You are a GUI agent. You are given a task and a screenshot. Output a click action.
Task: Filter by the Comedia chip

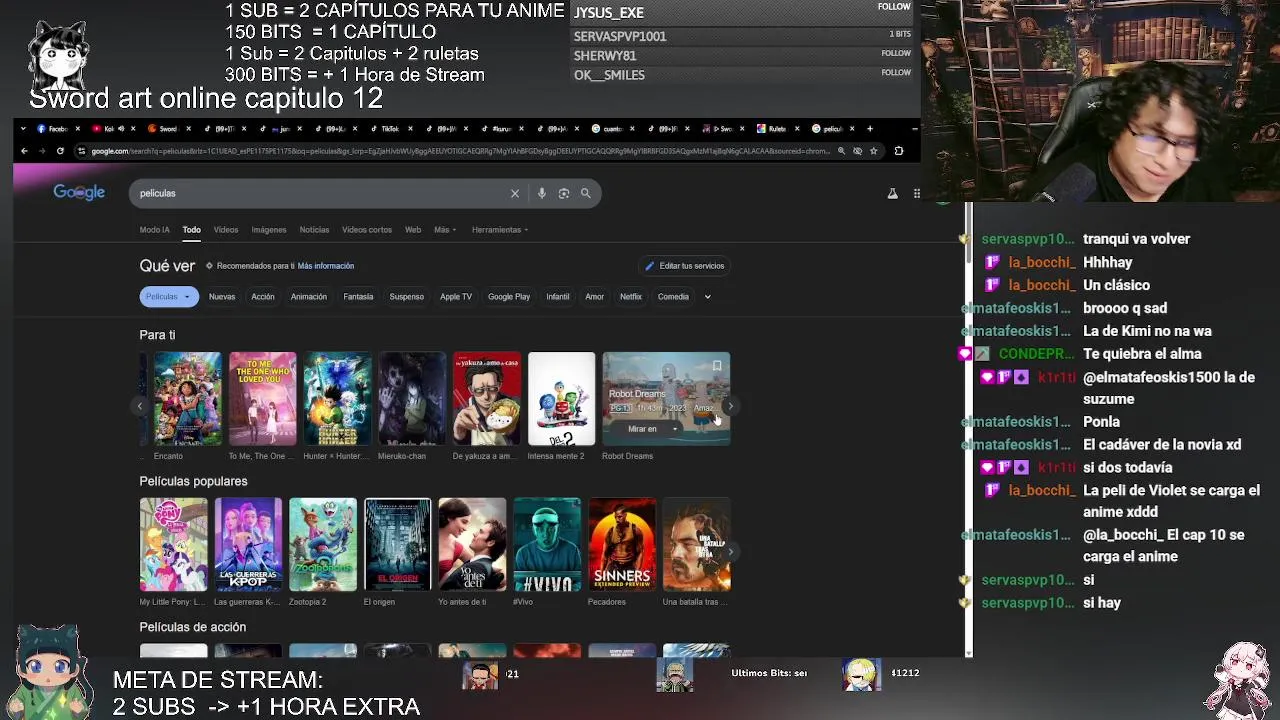coord(673,296)
